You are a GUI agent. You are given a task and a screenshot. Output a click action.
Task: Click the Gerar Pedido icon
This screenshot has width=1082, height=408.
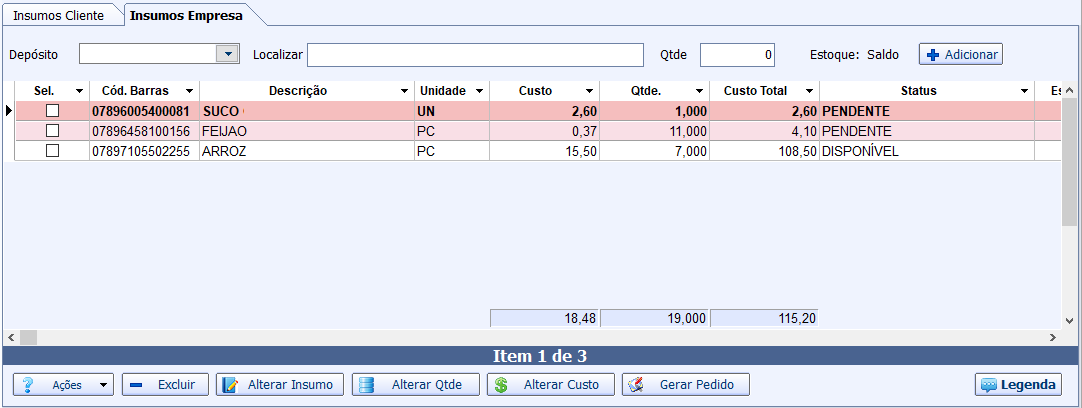point(636,385)
